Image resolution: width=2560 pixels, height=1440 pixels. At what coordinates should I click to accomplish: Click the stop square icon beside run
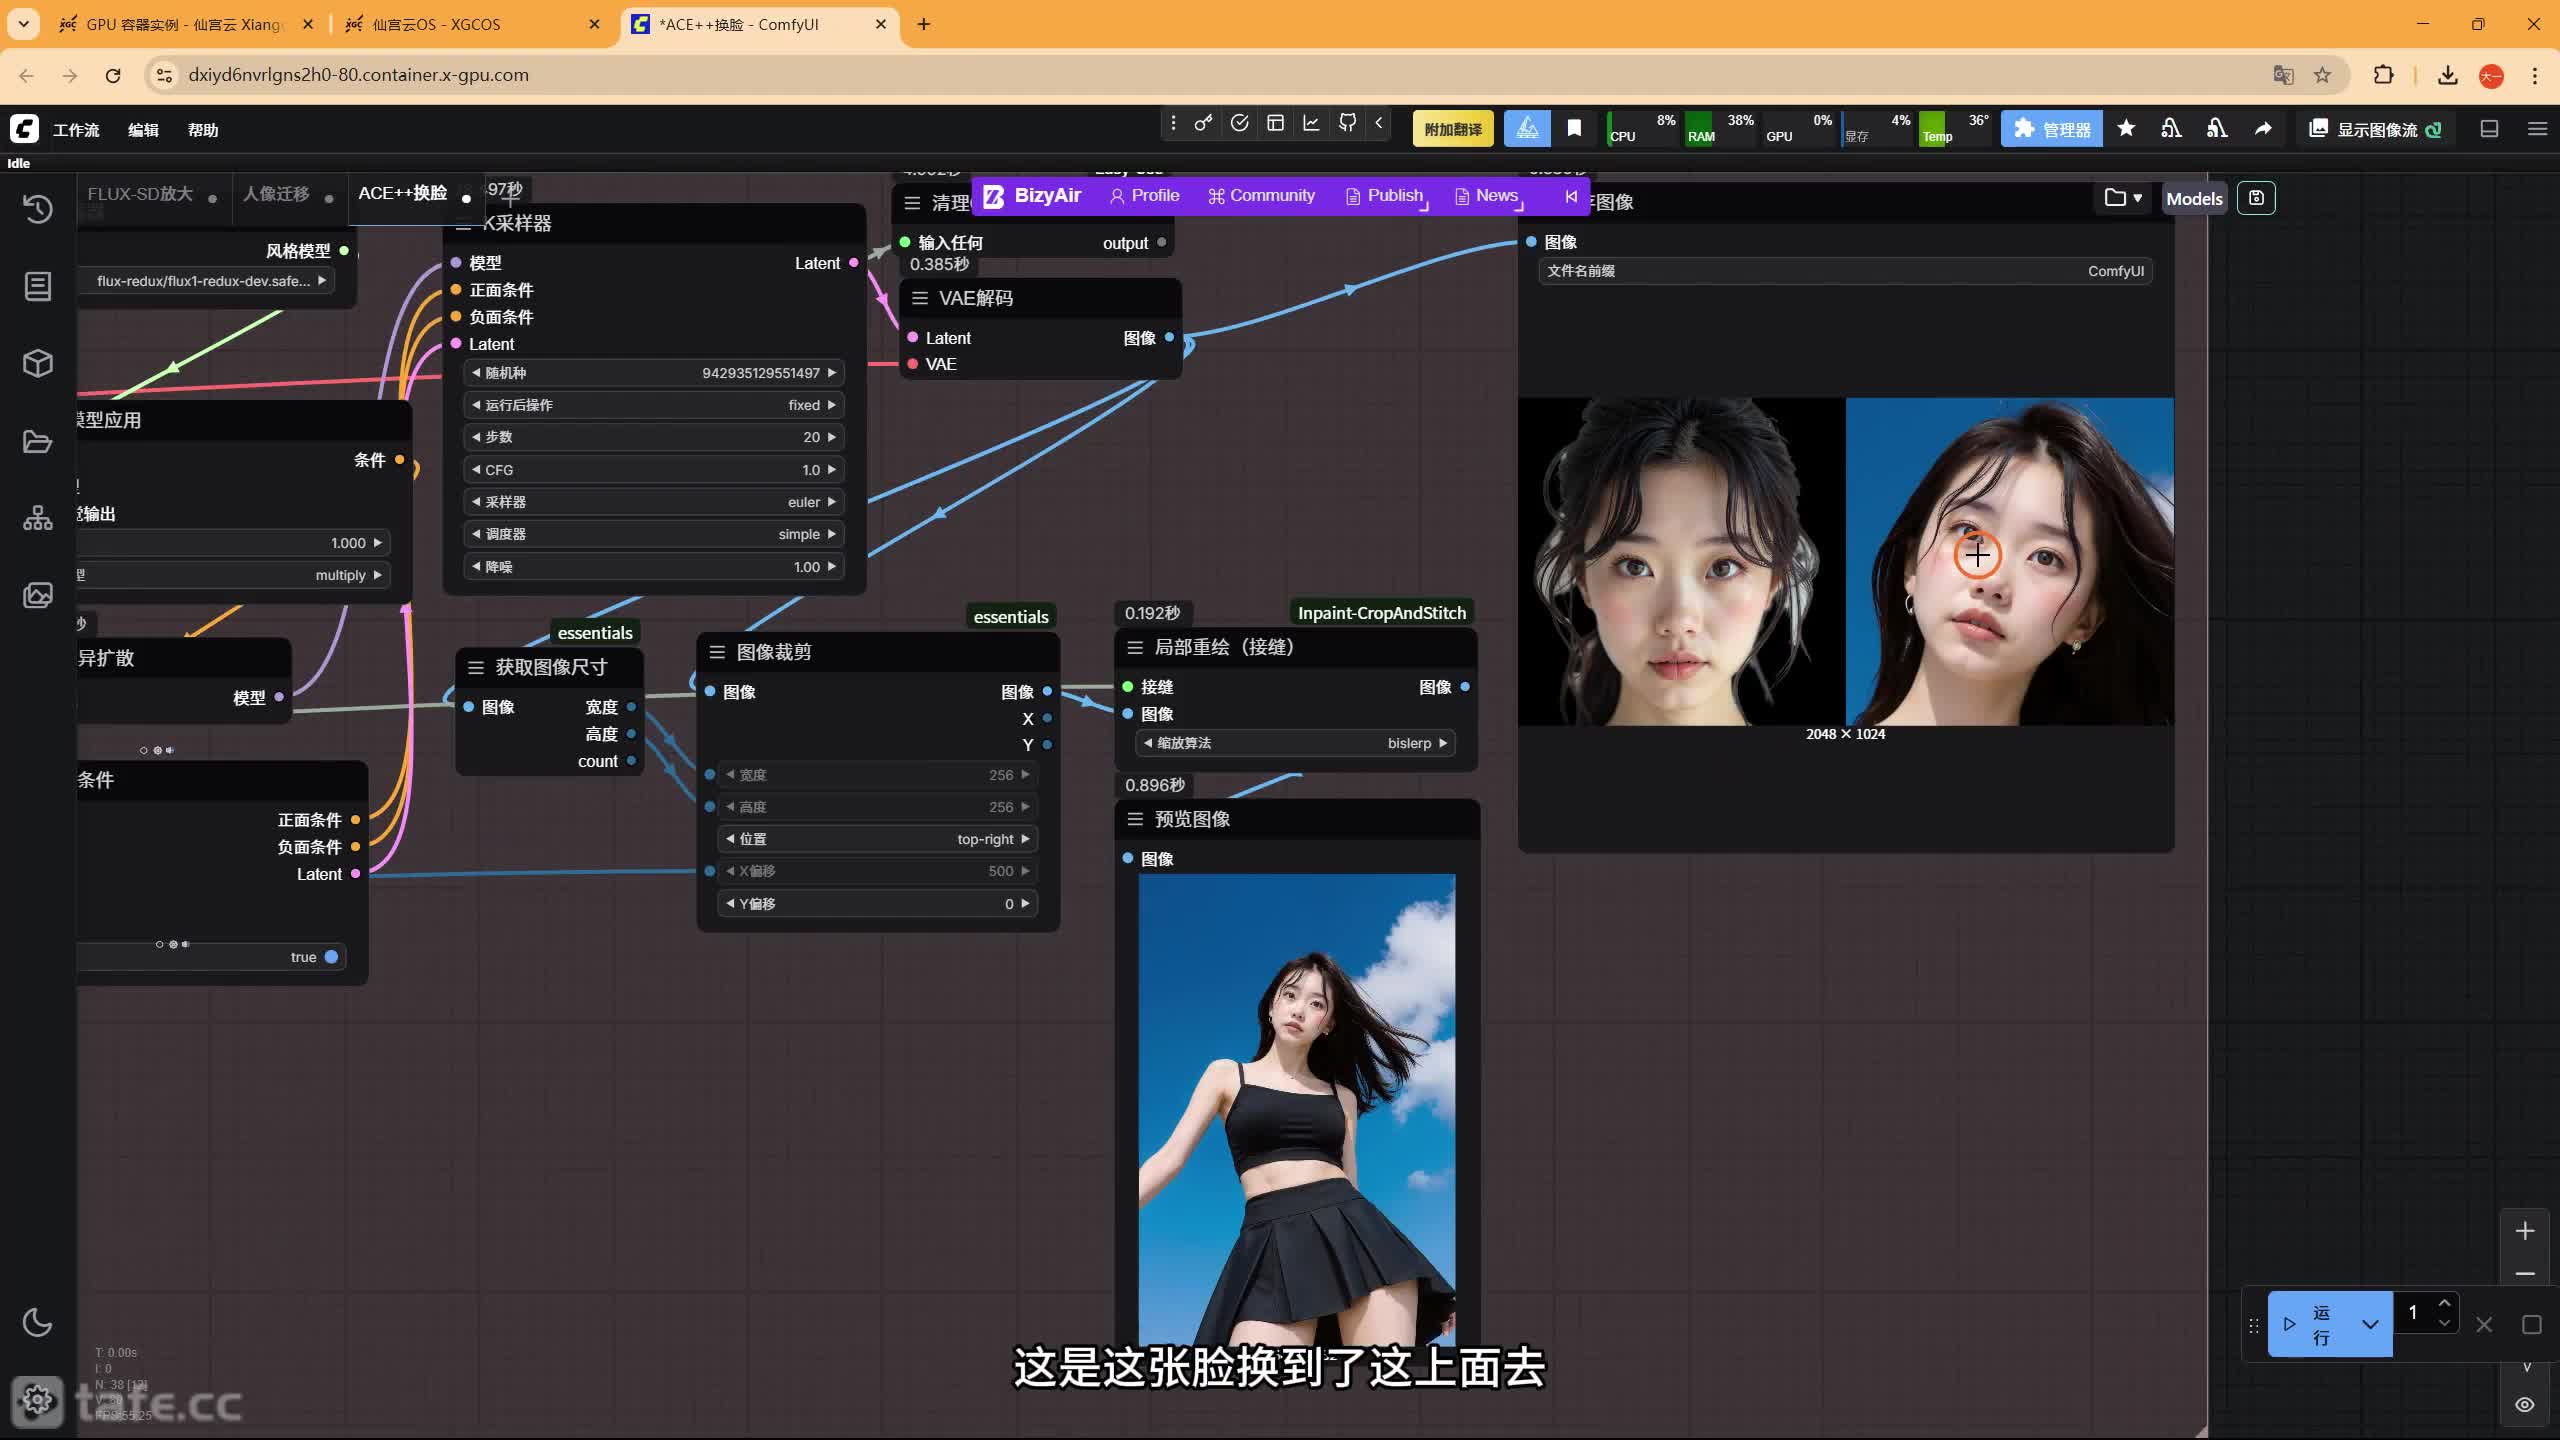[2532, 1325]
